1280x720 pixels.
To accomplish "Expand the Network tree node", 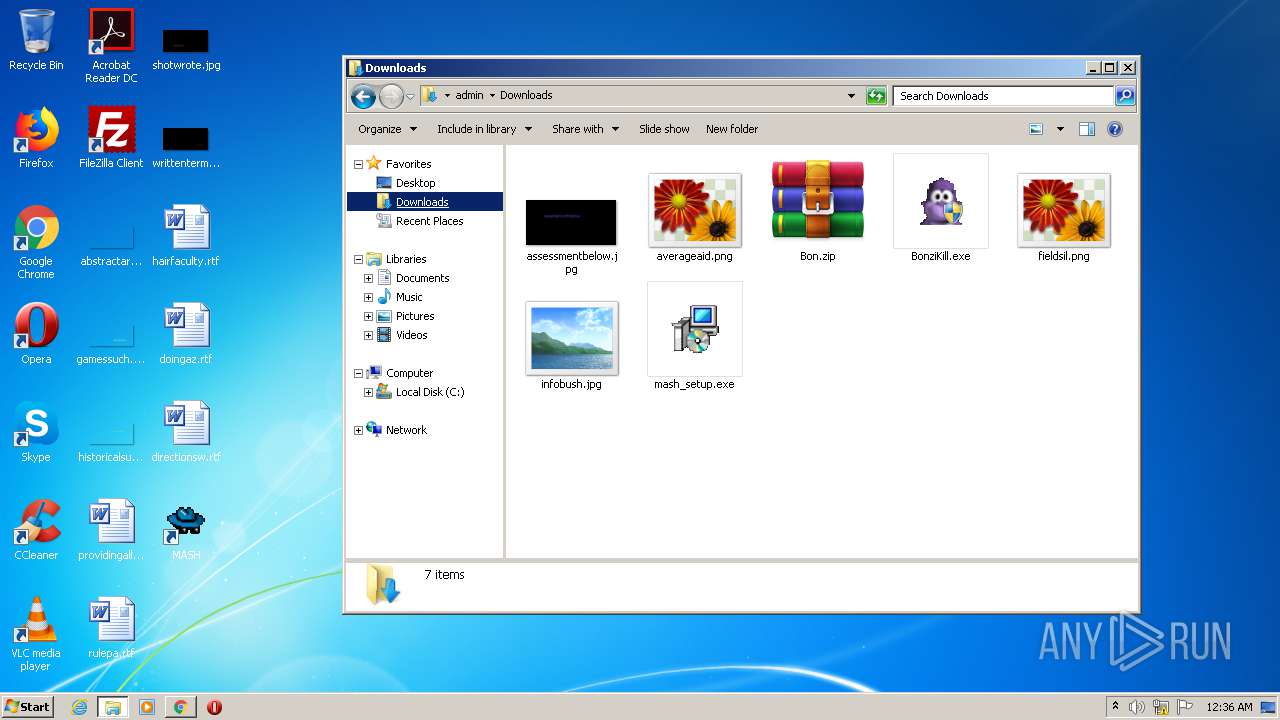I will 359,430.
